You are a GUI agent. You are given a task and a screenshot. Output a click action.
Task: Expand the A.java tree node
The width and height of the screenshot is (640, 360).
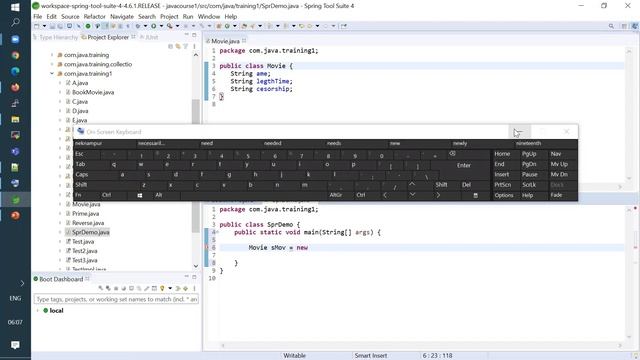(x=60, y=83)
